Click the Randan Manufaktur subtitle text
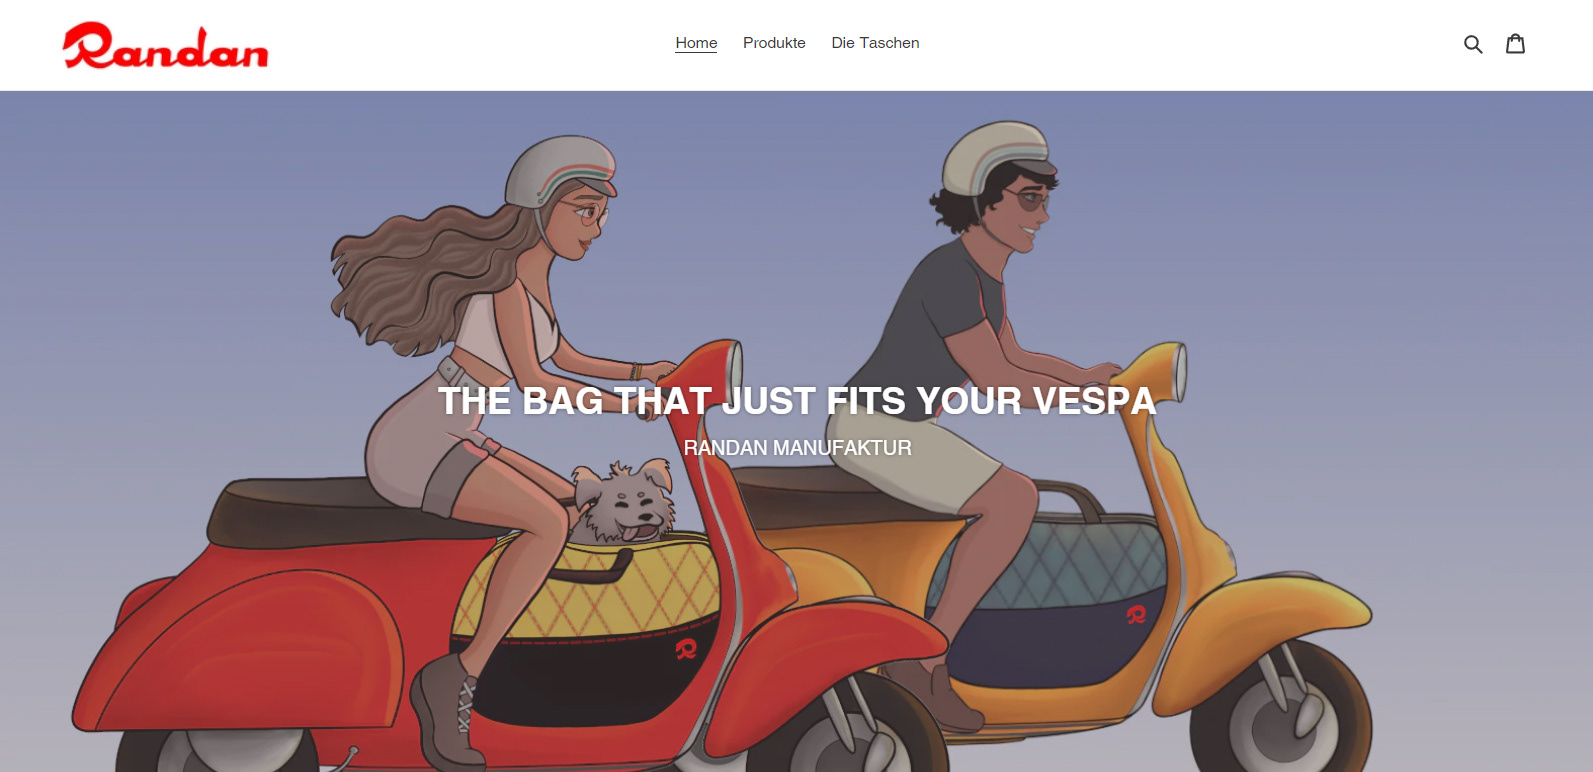This screenshot has width=1593, height=772. click(x=797, y=448)
